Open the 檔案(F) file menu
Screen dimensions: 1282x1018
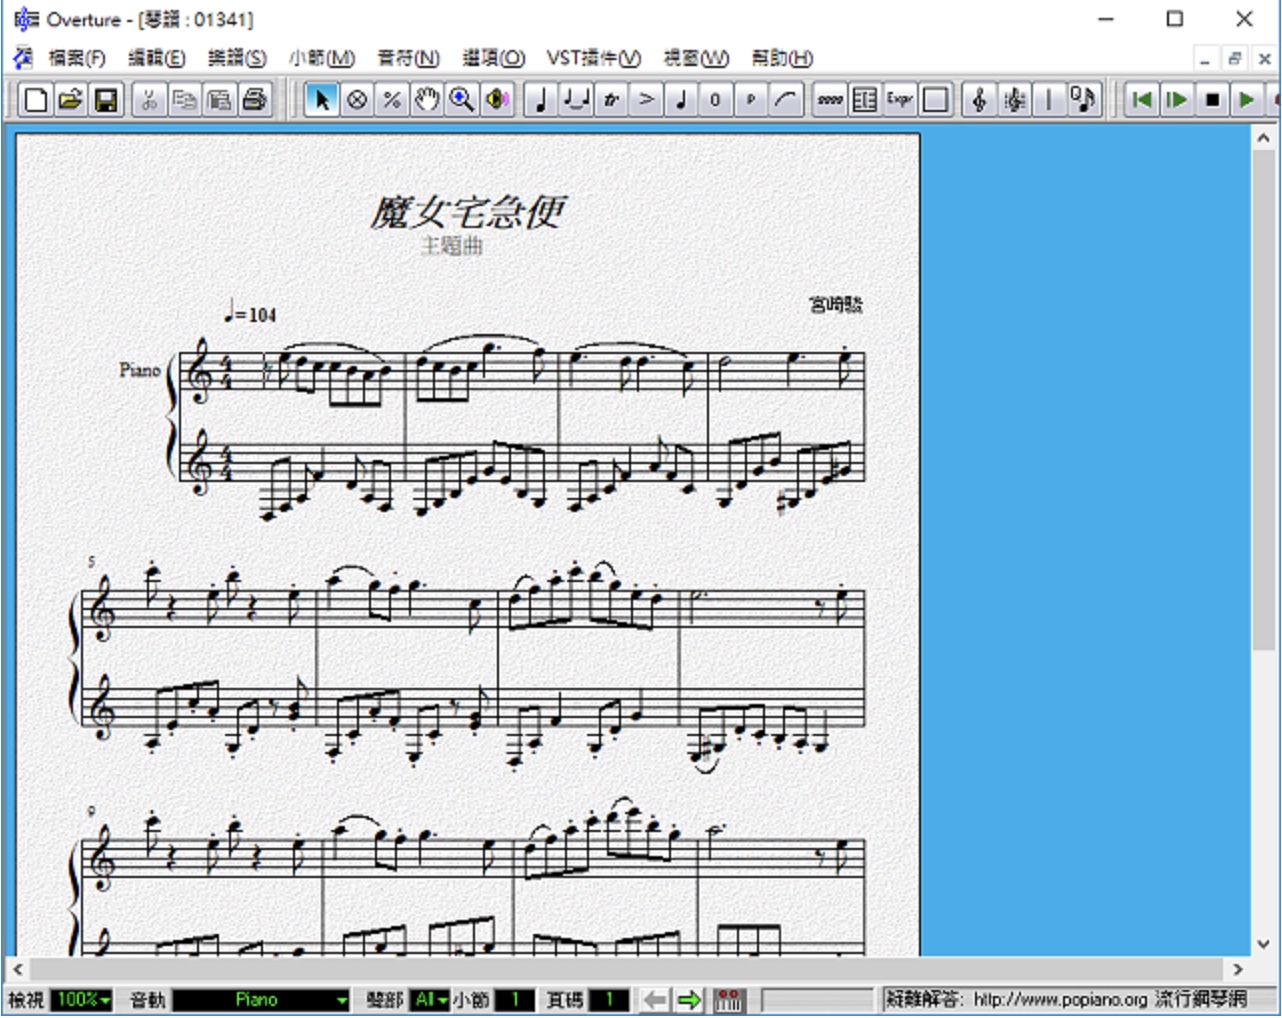click(77, 58)
